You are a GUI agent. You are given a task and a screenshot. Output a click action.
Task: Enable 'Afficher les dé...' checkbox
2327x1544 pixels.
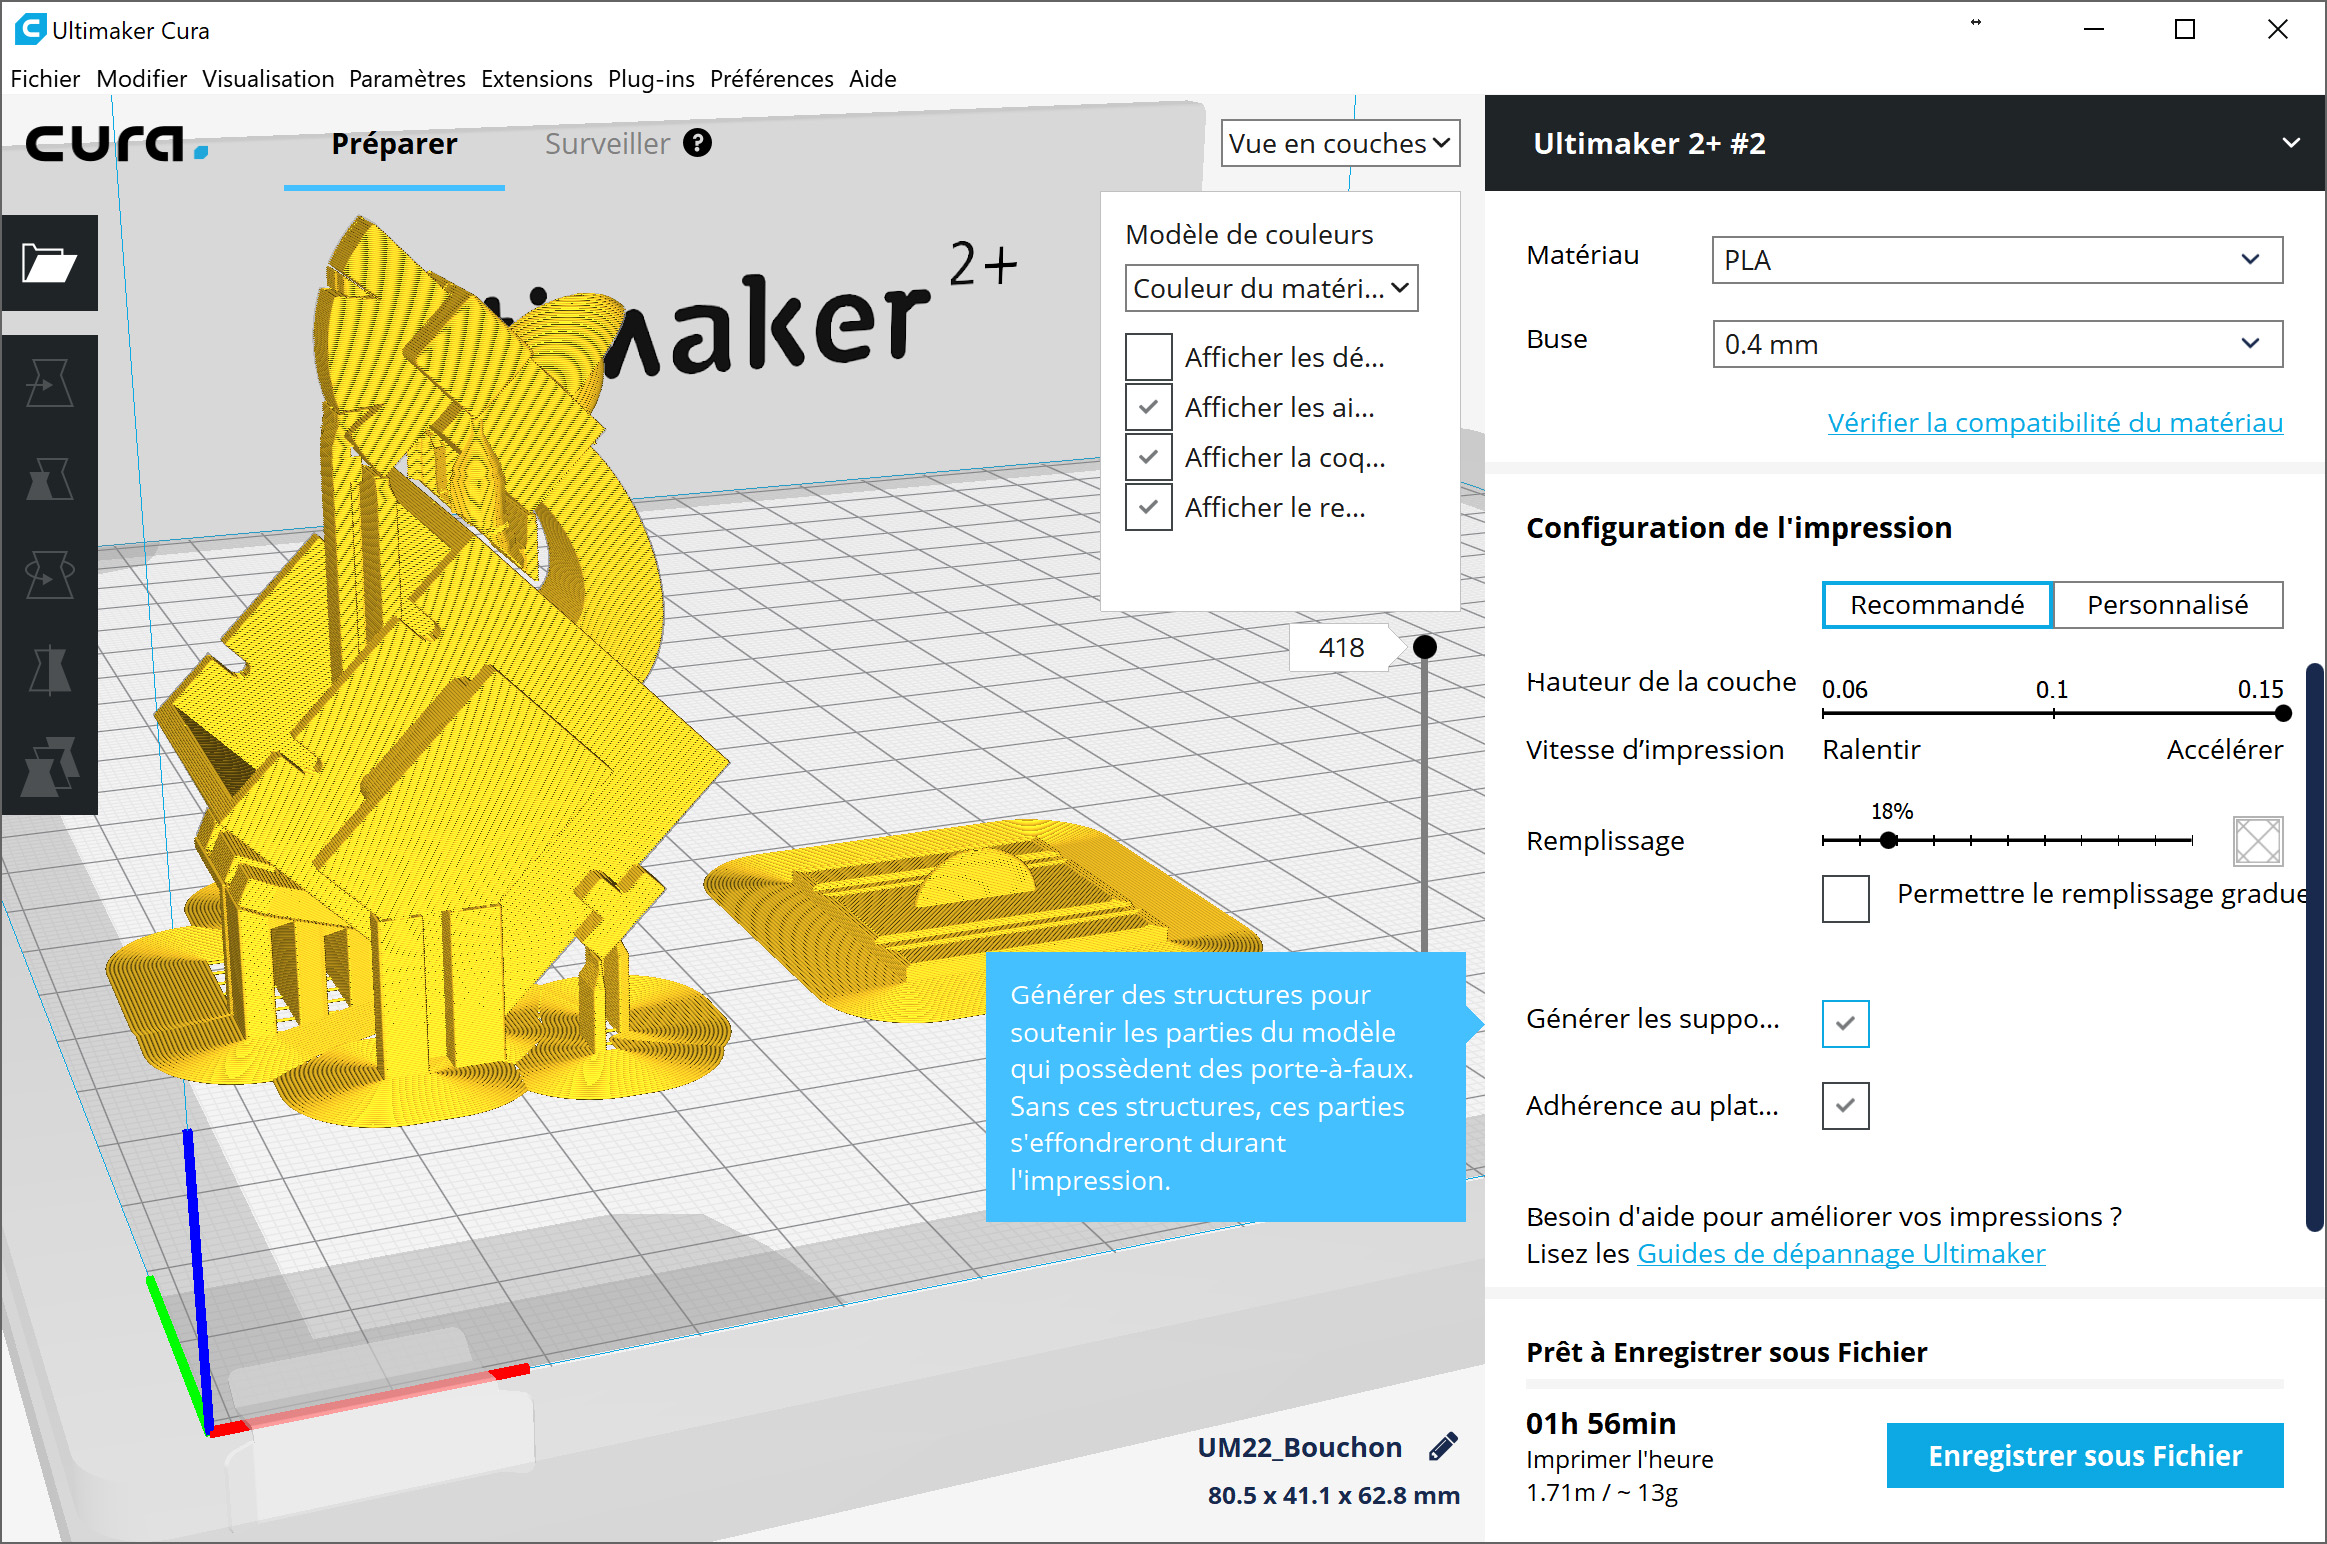click(1148, 357)
